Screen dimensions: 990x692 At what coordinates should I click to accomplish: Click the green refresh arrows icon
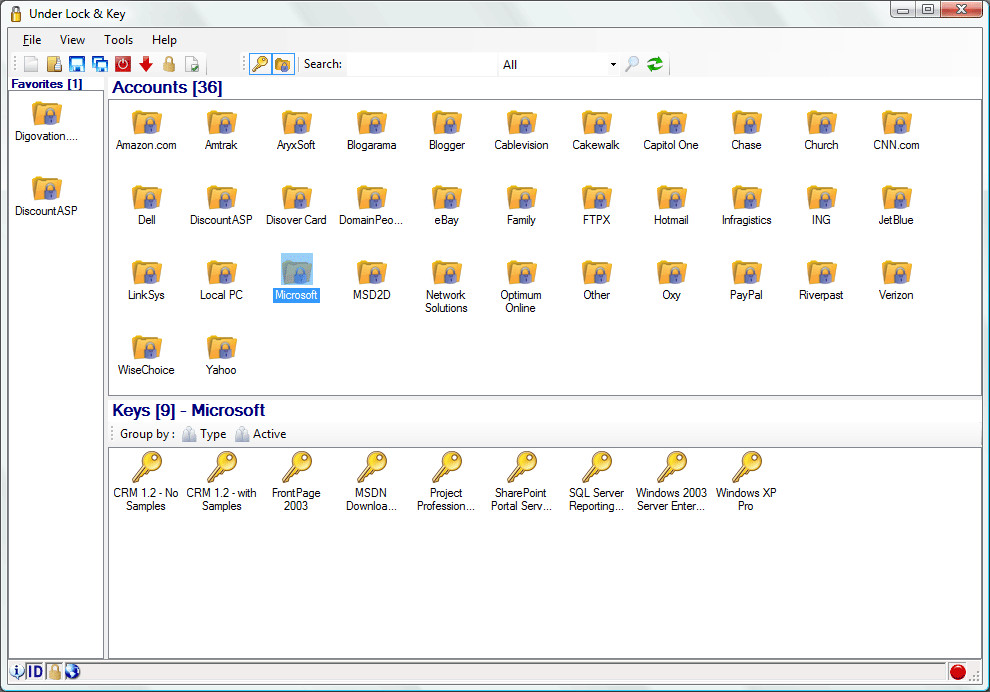[655, 64]
